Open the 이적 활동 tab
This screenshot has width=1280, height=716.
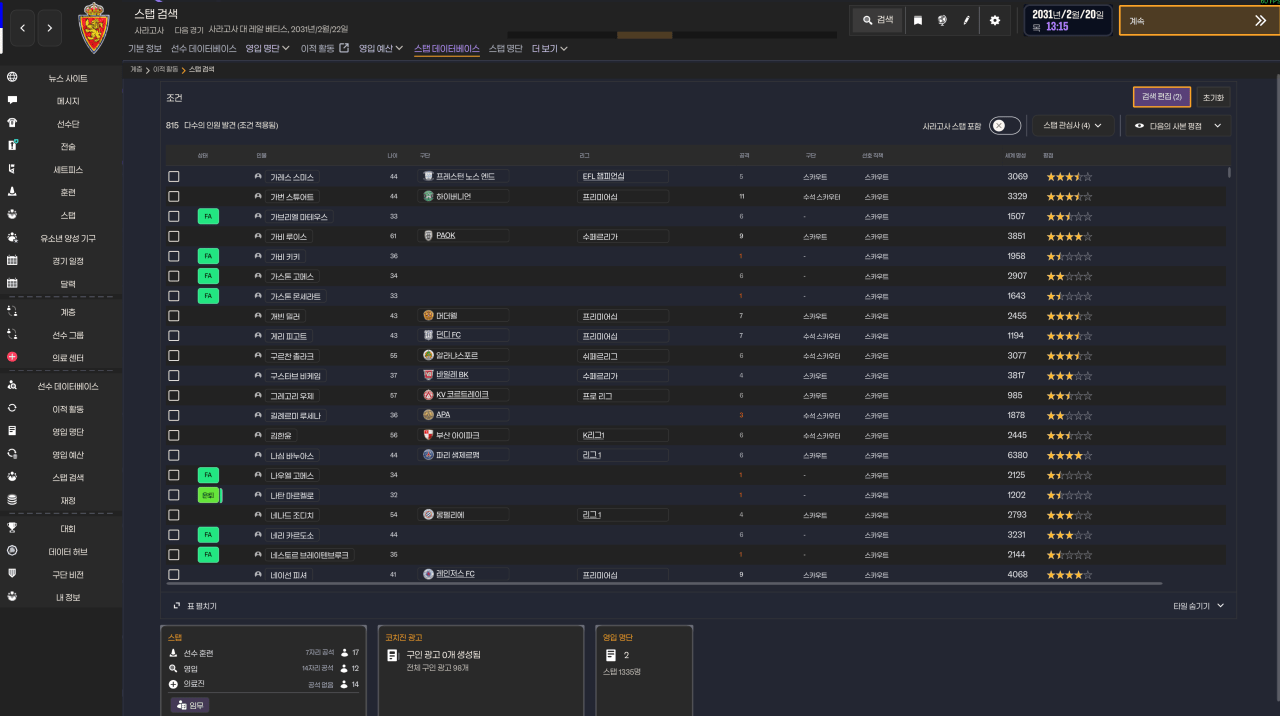(x=325, y=48)
